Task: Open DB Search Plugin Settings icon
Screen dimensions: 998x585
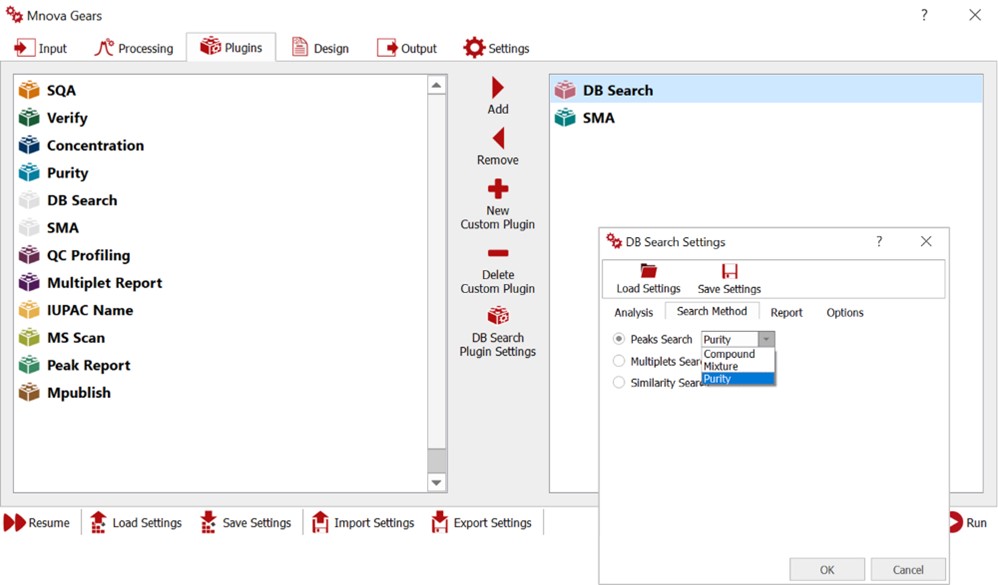Action: pos(497,316)
